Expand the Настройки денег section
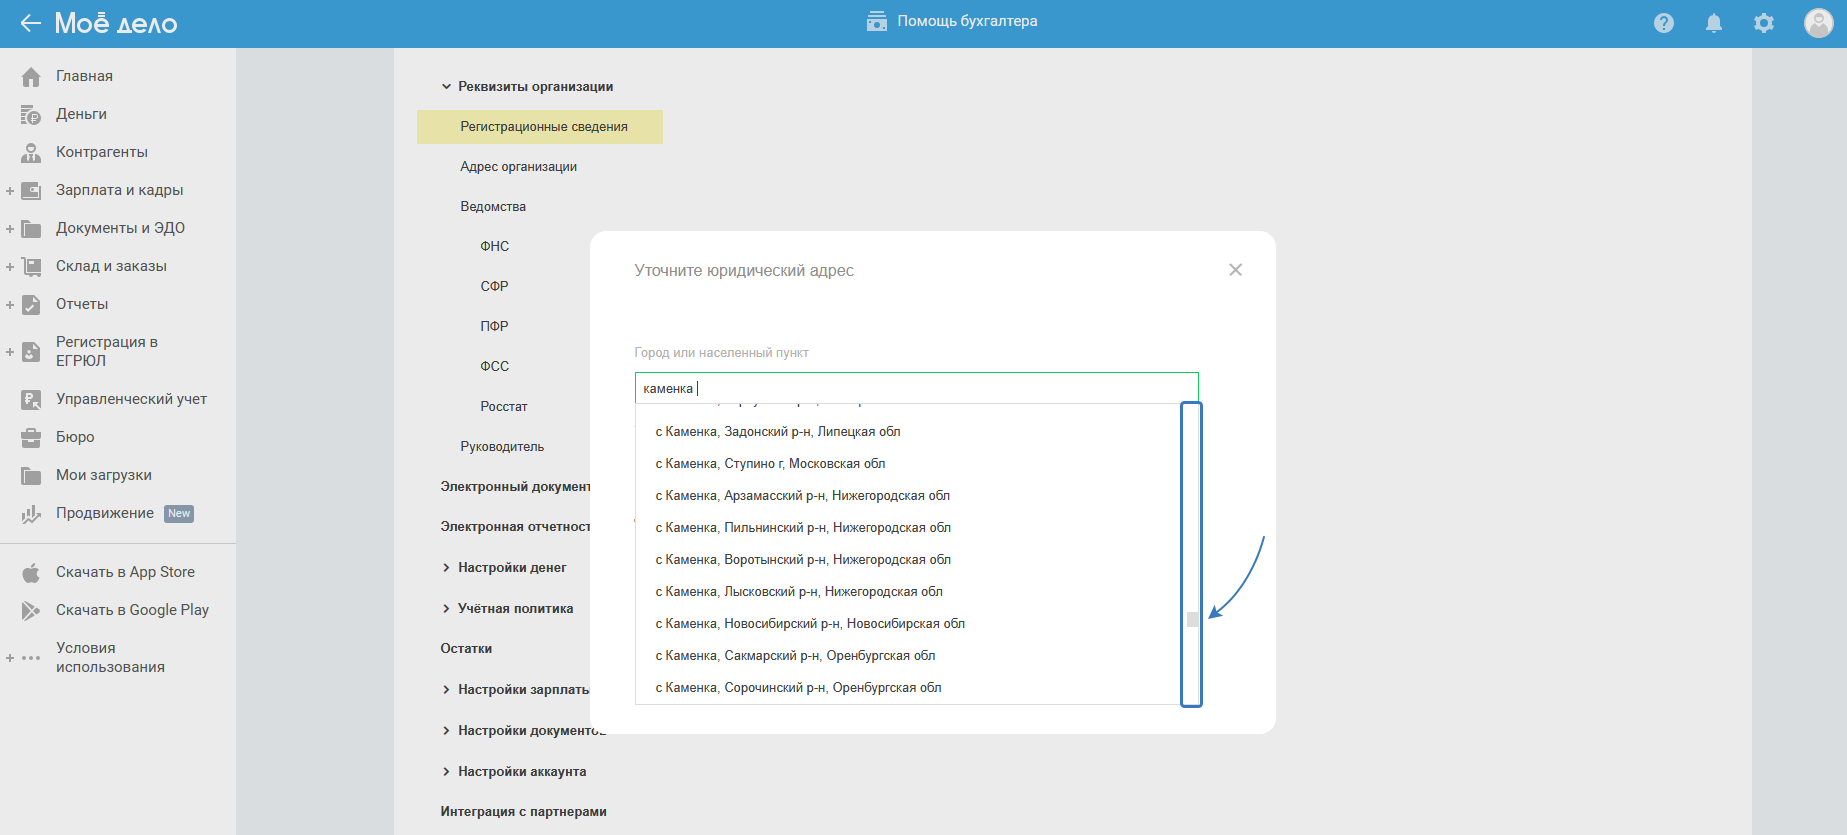1847x835 pixels. pyautogui.click(x=446, y=568)
